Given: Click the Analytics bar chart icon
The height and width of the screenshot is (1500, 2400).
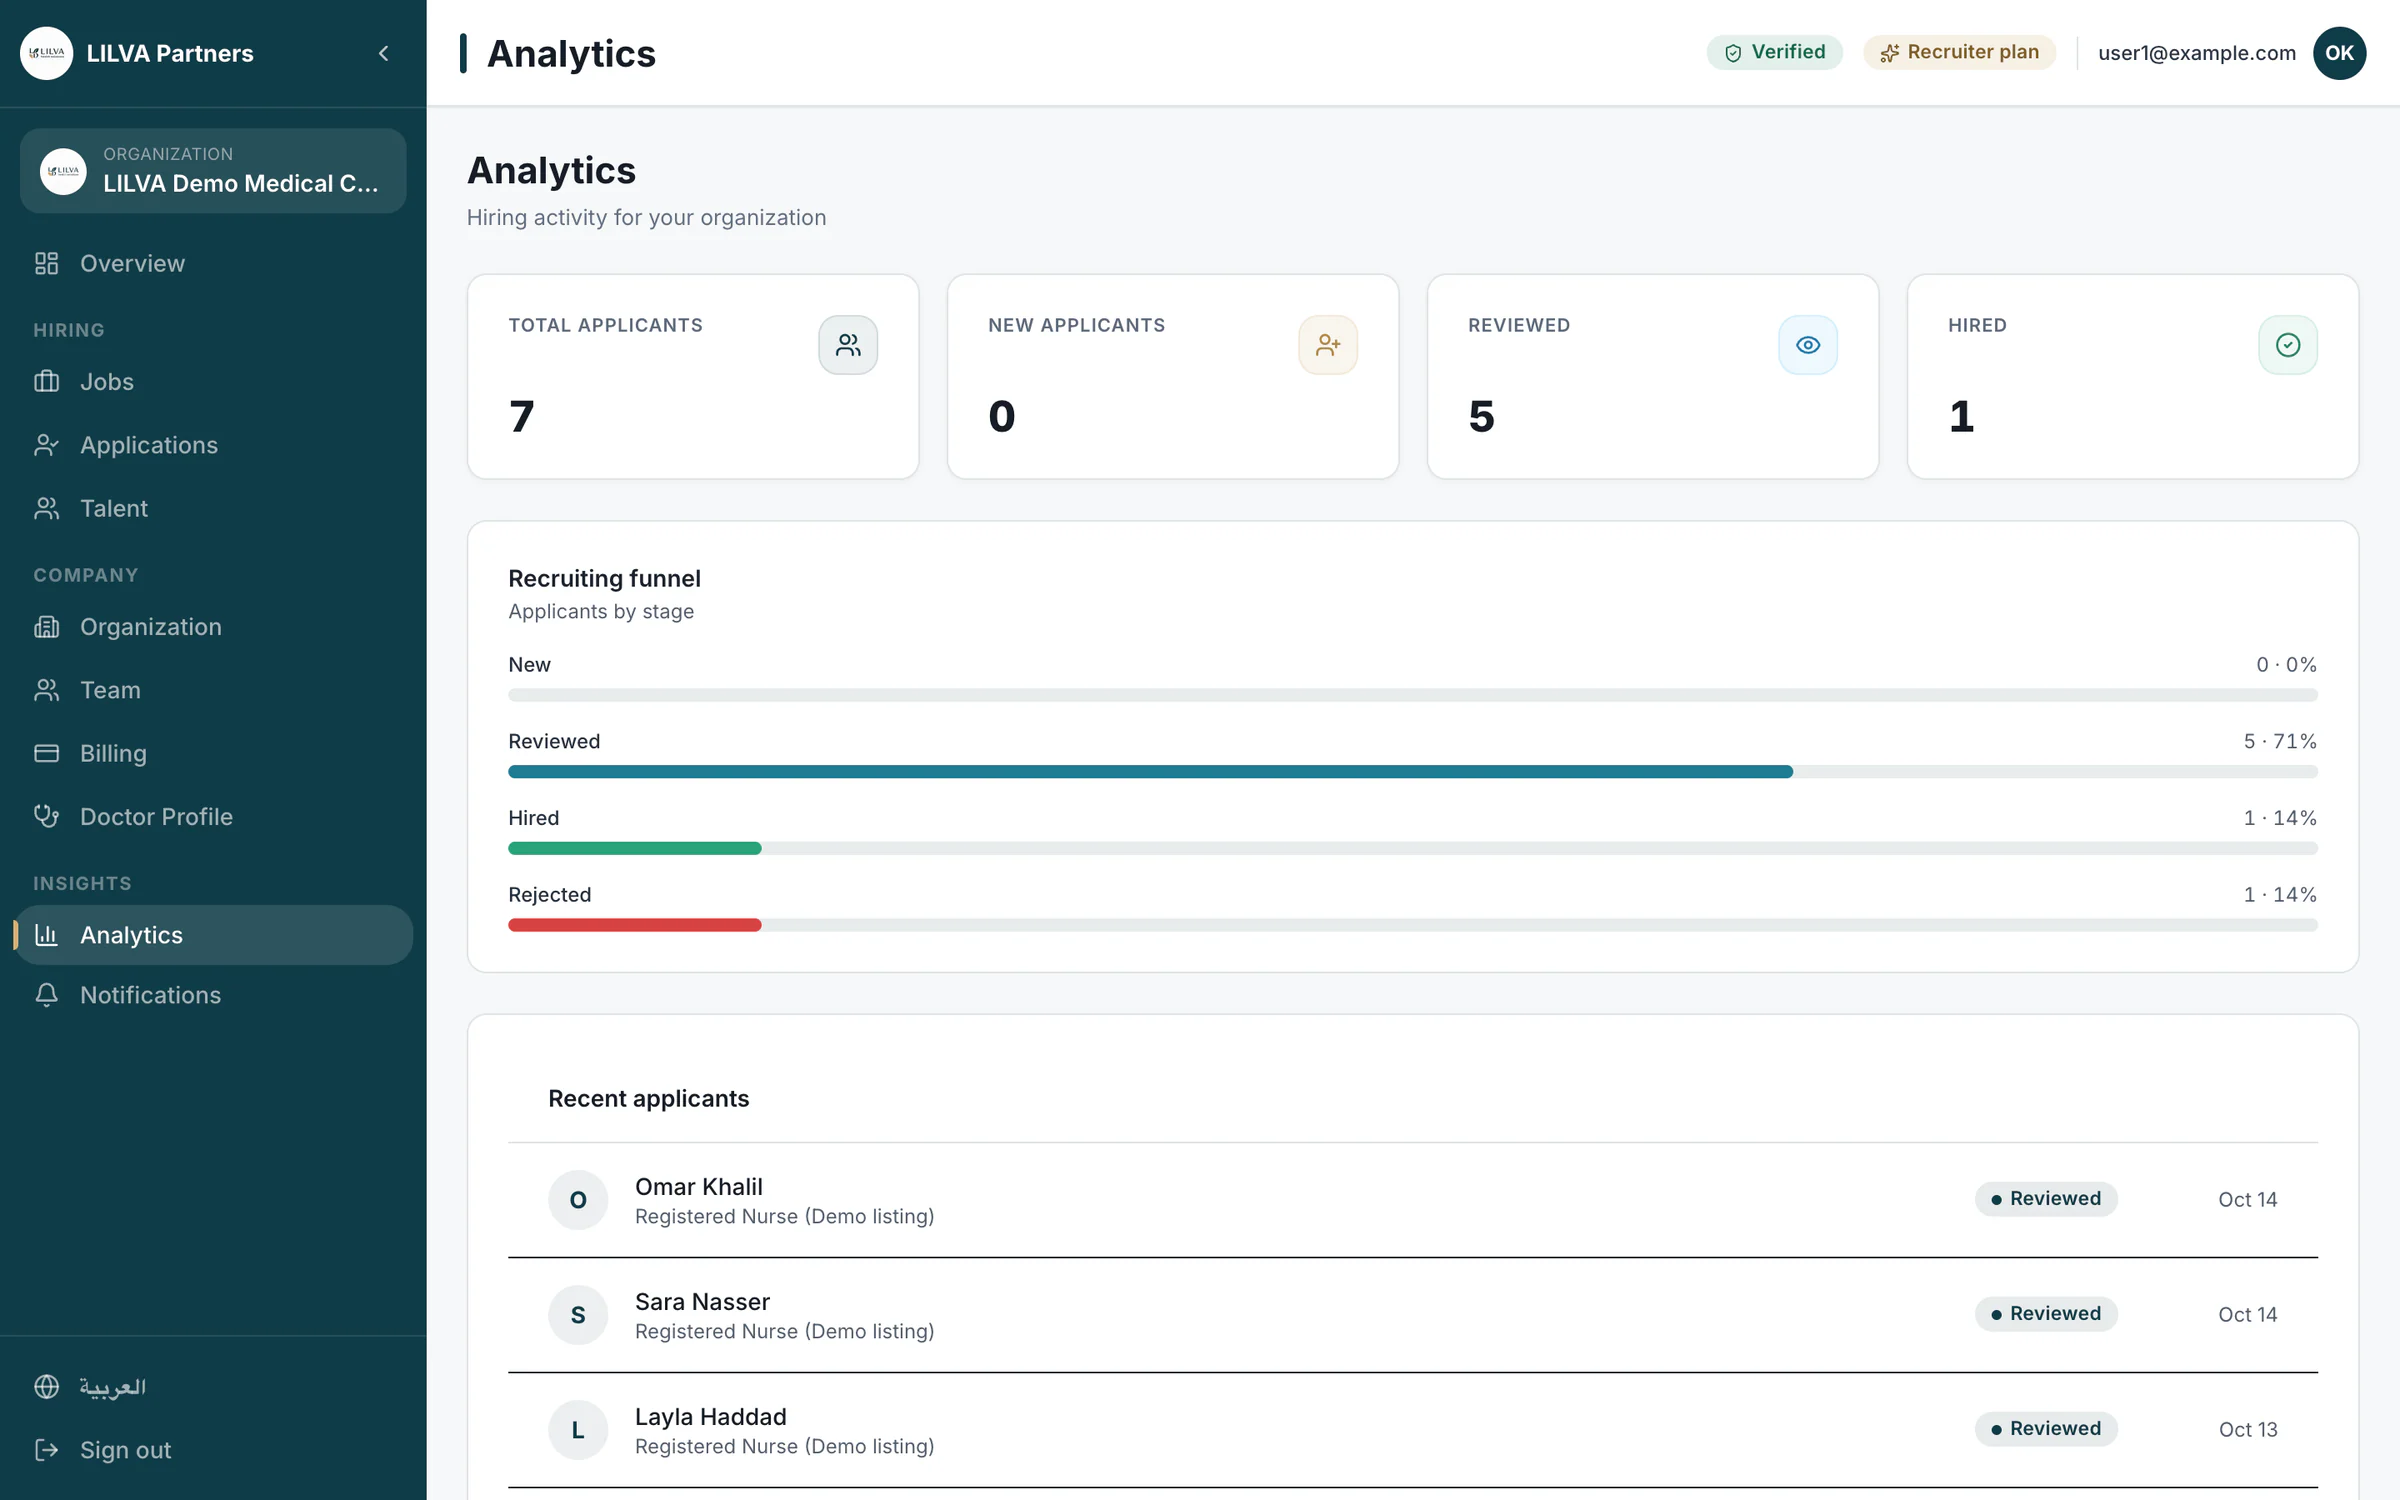Looking at the screenshot, I should pos(47,935).
